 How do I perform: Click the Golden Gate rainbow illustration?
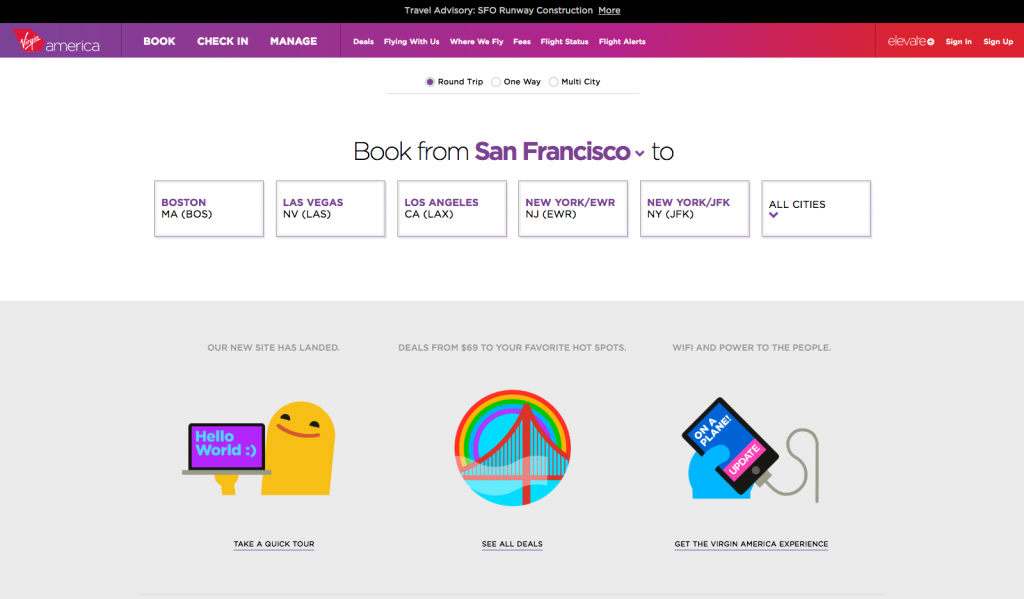(x=513, y=448)
